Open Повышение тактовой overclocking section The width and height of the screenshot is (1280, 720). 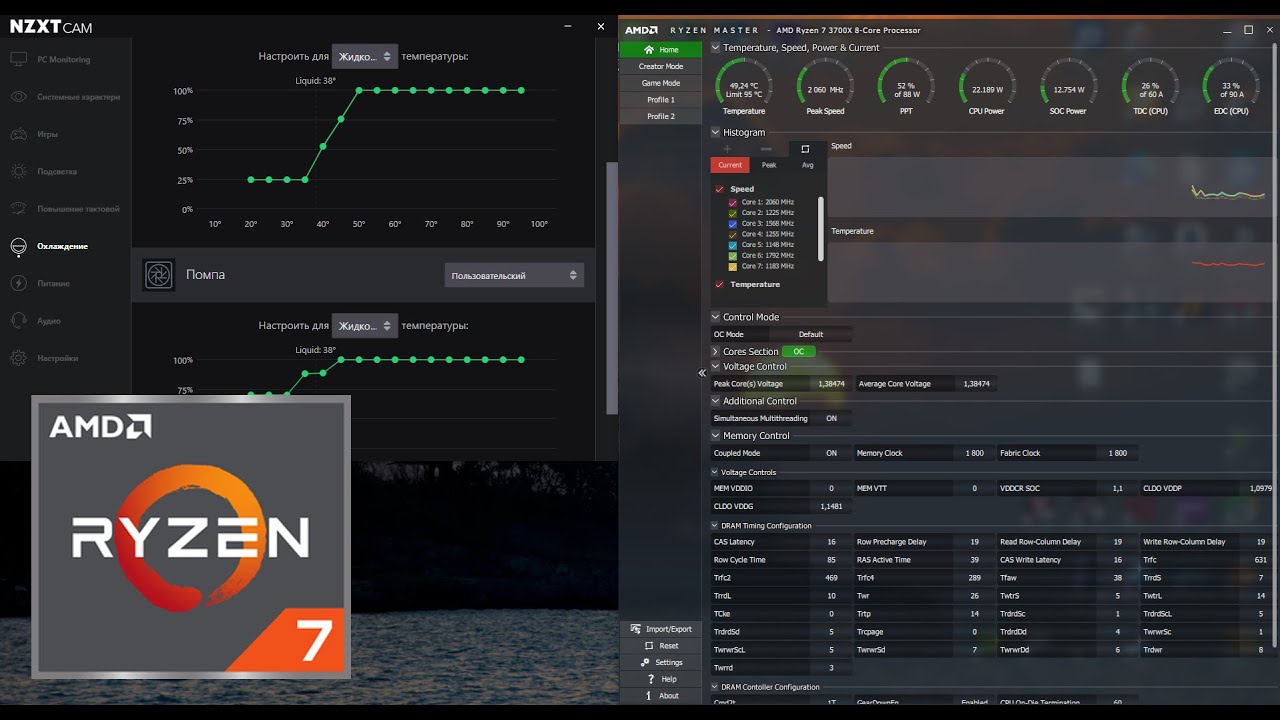(x=64, y=209)
